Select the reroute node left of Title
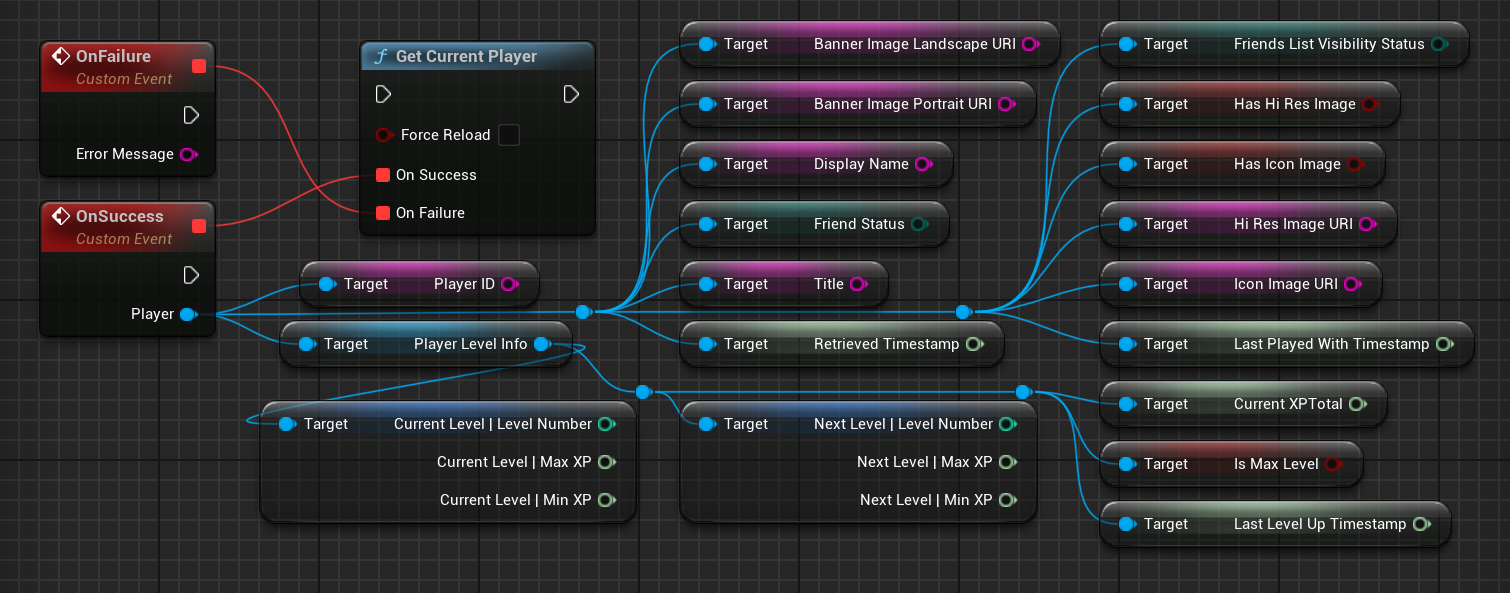The height and width of the screenshot is (593, 1510). click(x=583, y=312)
